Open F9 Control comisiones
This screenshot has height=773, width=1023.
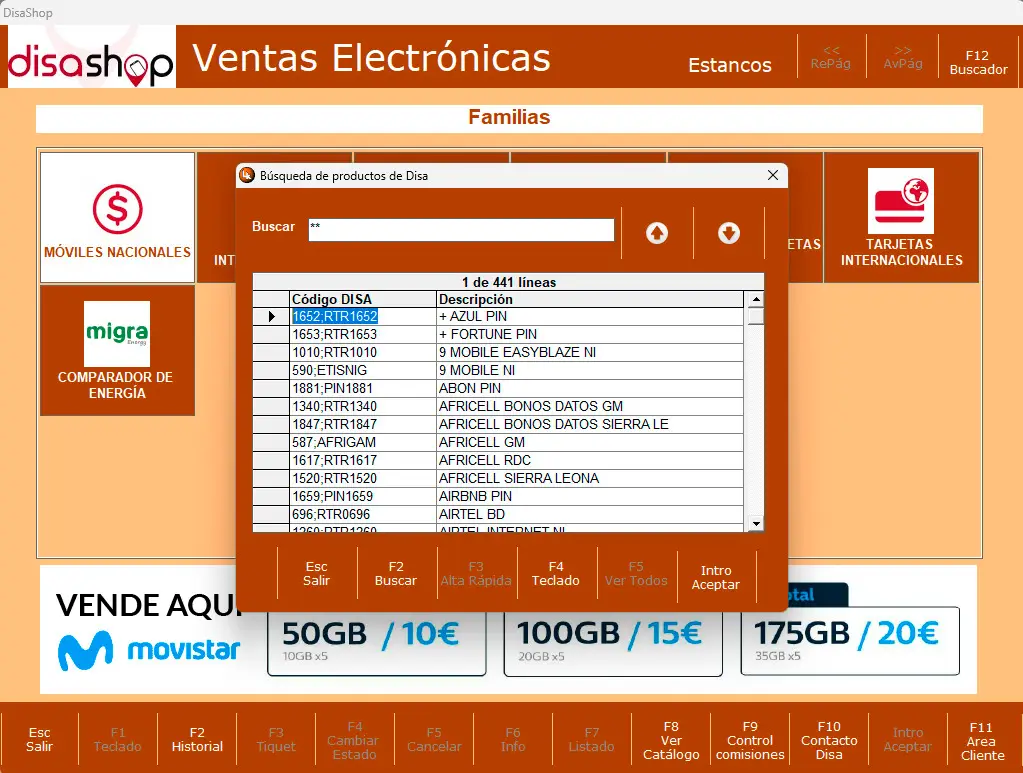click(750, 740)
